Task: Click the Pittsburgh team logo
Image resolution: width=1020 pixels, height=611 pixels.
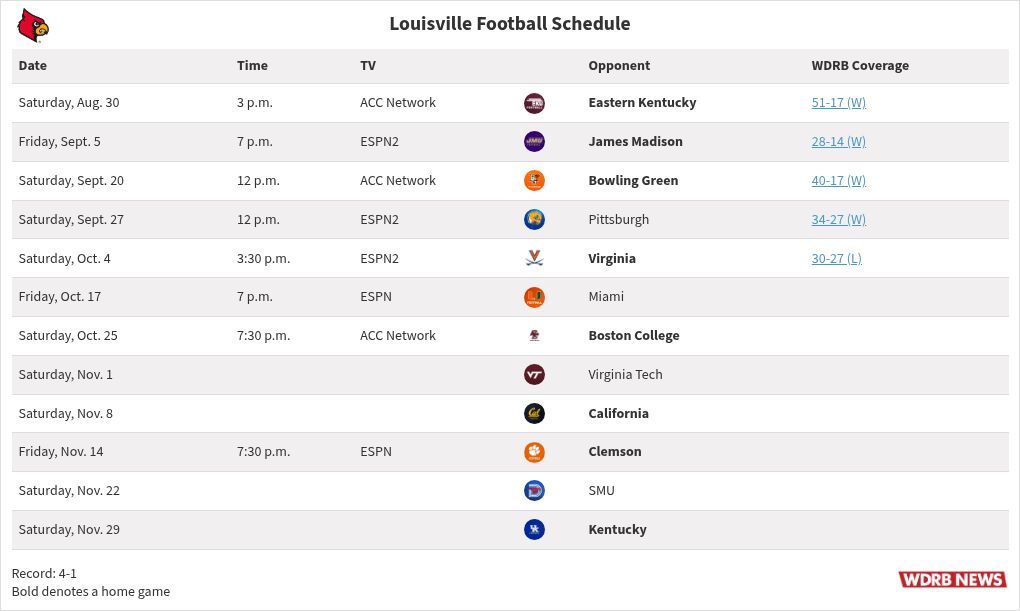Action: [x=534, y=220]
